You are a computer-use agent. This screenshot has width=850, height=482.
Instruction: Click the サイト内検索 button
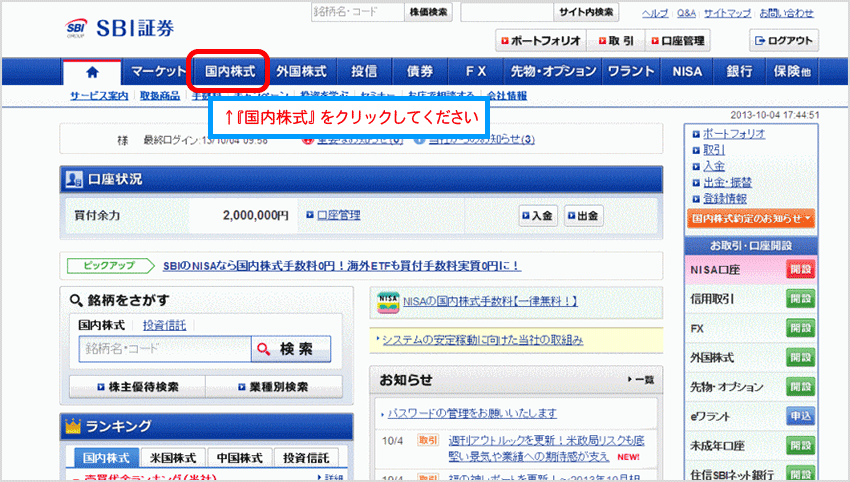coord(586,12)
